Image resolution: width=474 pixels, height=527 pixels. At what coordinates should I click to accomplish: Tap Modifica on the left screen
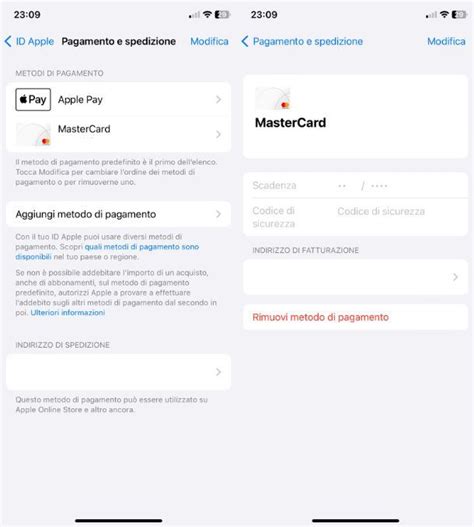(209, 41)
